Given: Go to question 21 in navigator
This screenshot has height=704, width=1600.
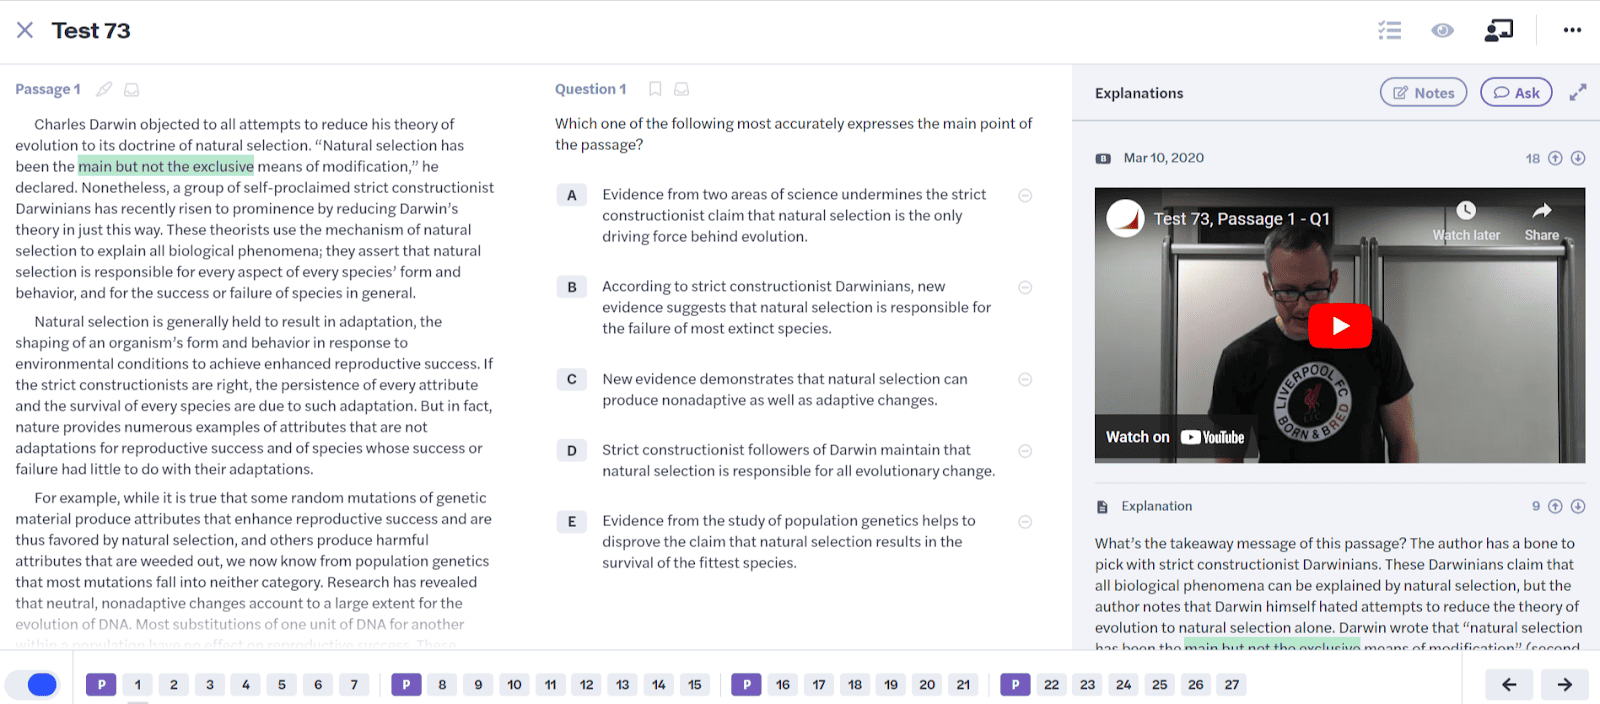Looking at the screenshot, I should 963,685.
